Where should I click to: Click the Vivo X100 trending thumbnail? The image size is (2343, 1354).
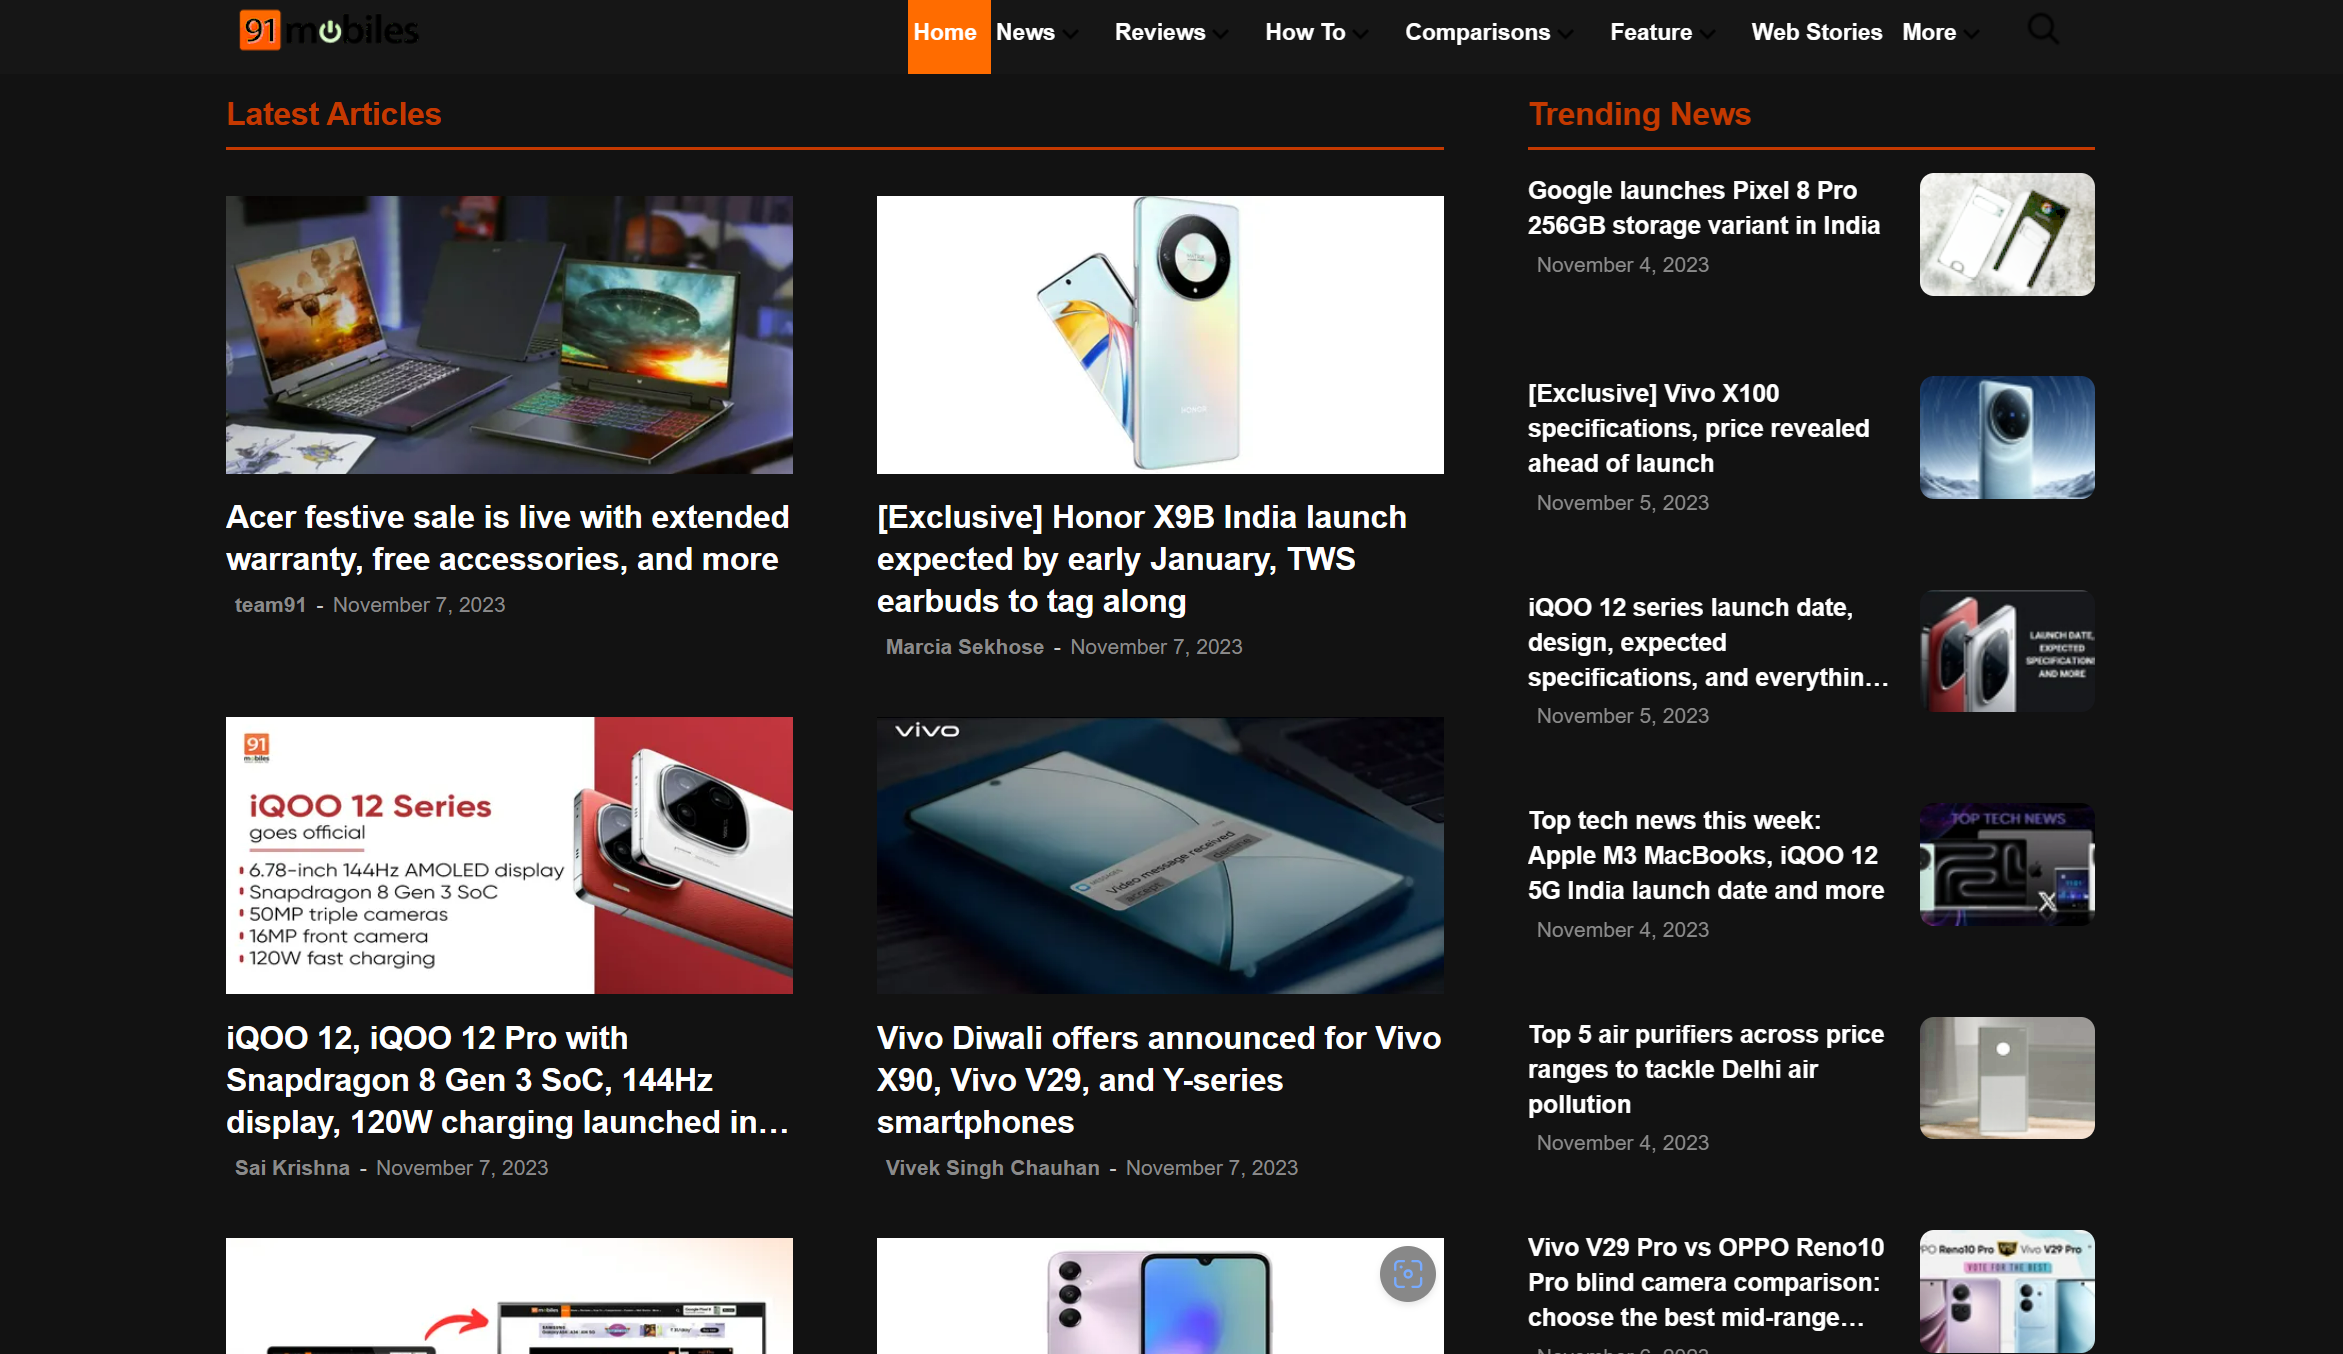click(2007, 437)
